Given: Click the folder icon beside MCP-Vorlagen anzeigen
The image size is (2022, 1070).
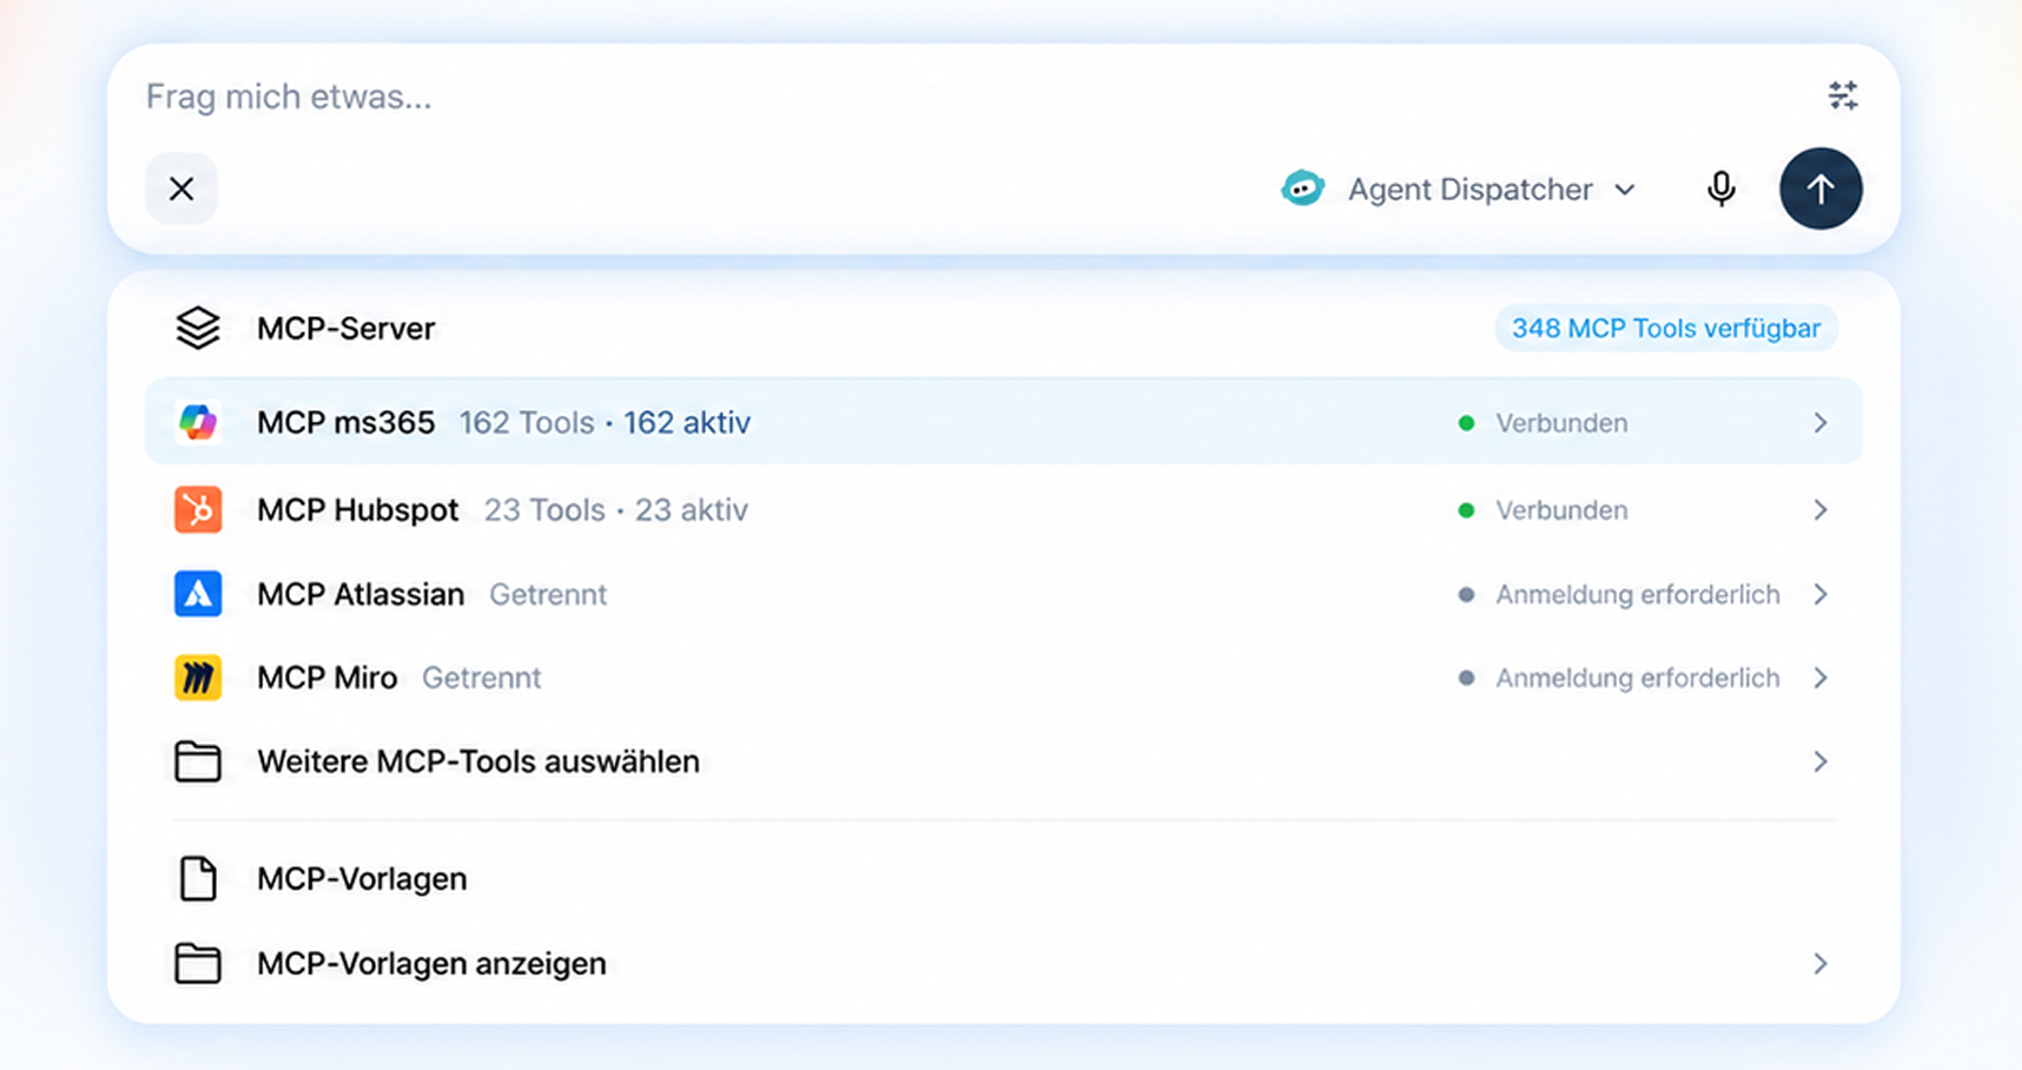Looking at the screenshot, I should (198, 964).
